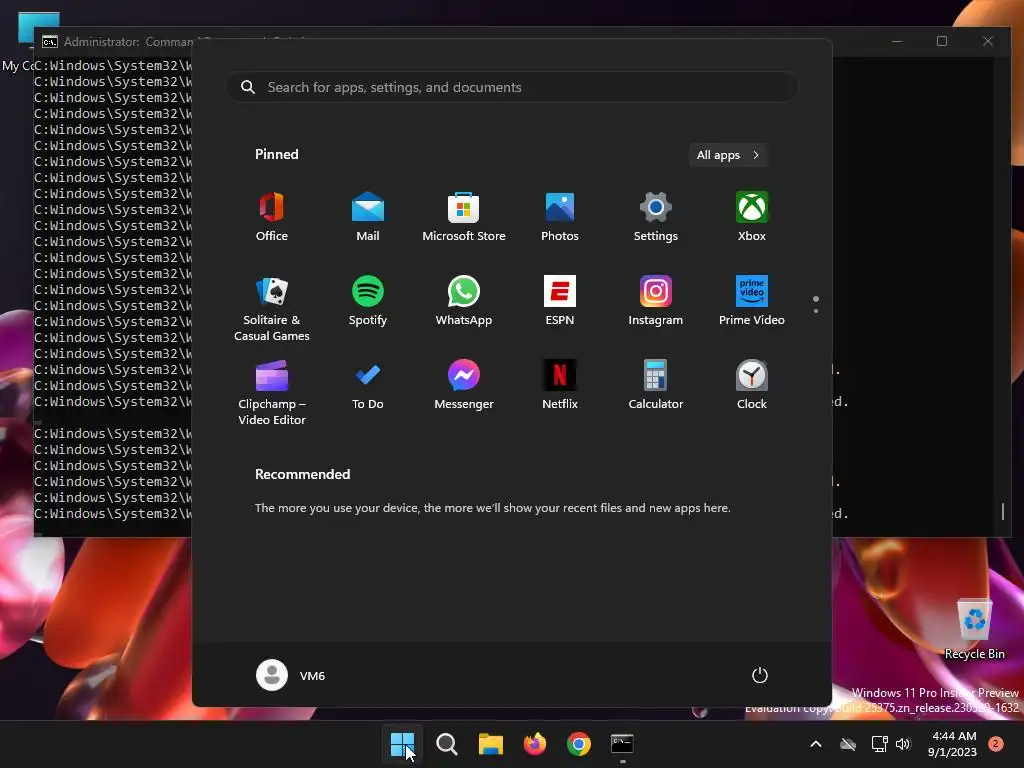Launch Google Chrome from taskbar
This screenshot has width=1024, height=768.
tap(579, 744)
